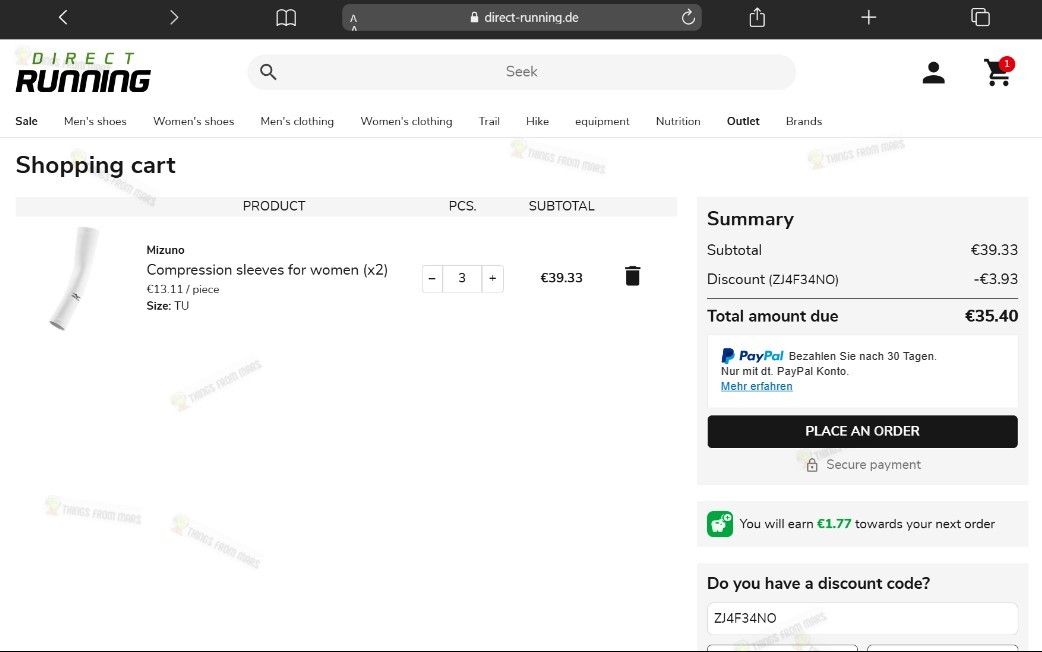This screenshot has height=652, width=1042.
Task: Show all tabs with the tabs overview icon
Action: (980, 17)
